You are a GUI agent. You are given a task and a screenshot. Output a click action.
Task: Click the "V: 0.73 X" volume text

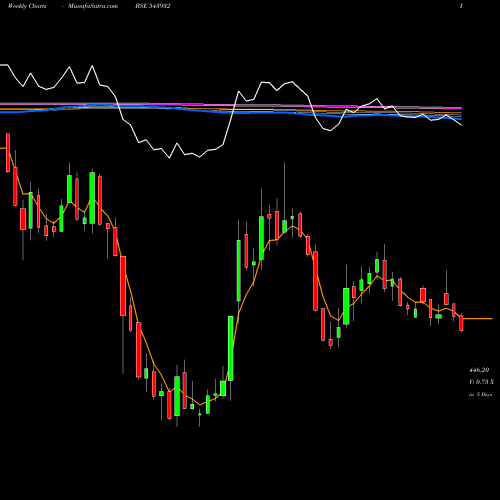(481, 382)
